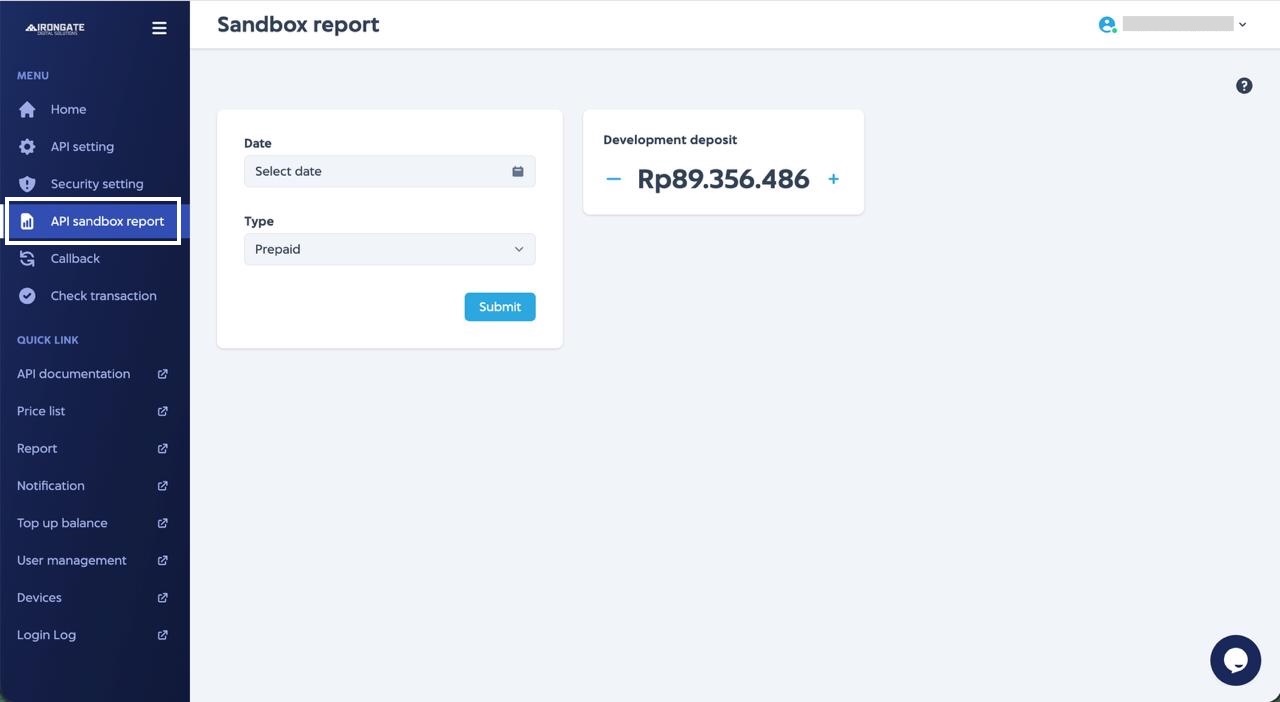The image size is (1280, 702).
Task: Open Check transaction via checkmark icon
Action: tap(27, 295)
